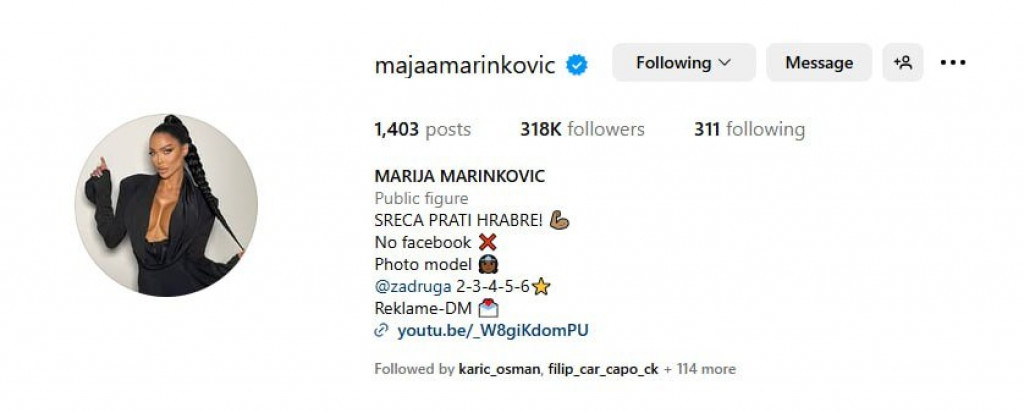
Task: Click the woman emoji after Photo model
Action: pyautogui.click(x=488, y=264)
